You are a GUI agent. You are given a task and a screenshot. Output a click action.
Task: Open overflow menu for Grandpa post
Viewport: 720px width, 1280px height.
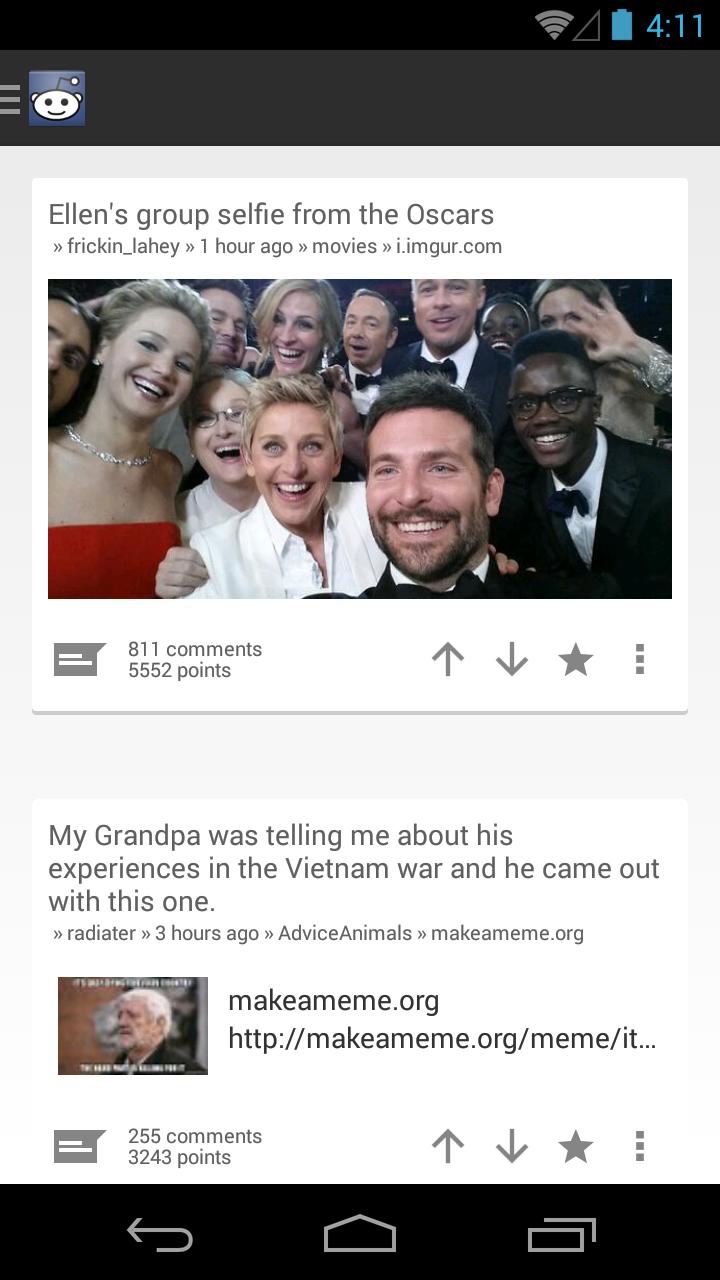click(x=640, y=1146)
